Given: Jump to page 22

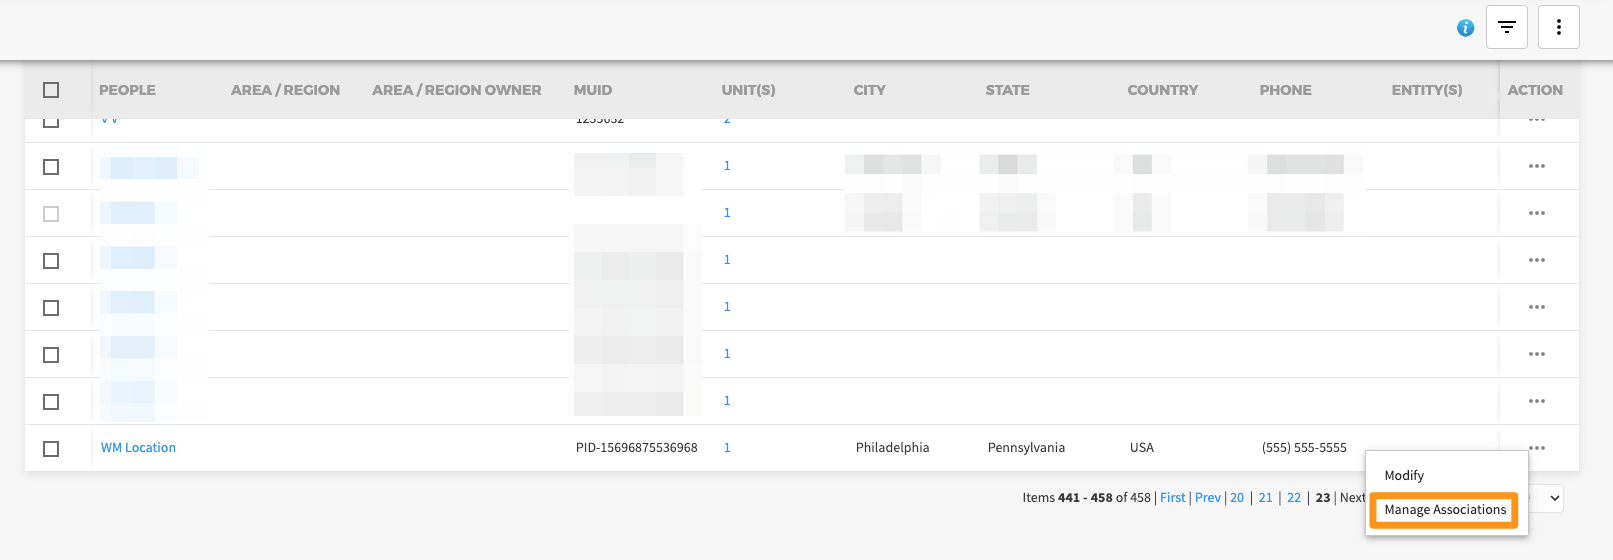Looking at the screenshot, I should coord(1294,498).
